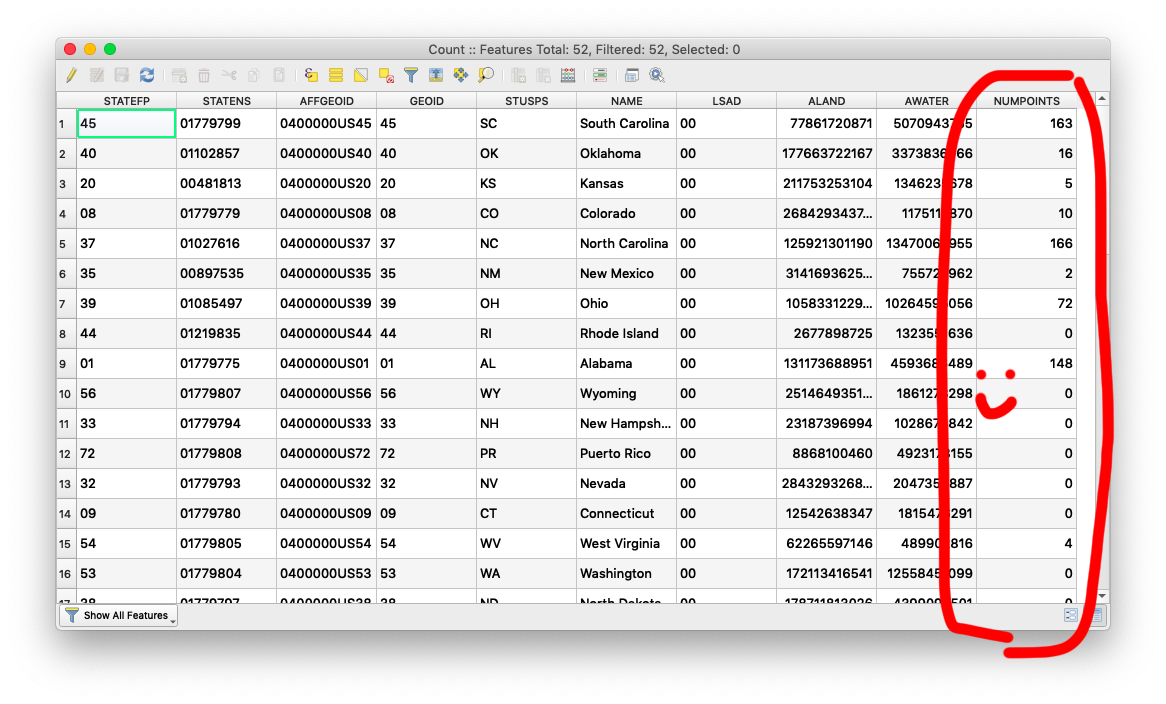The image size is (1166, 704).
Task: Click the Deselect all features icon
Action: 386,75
